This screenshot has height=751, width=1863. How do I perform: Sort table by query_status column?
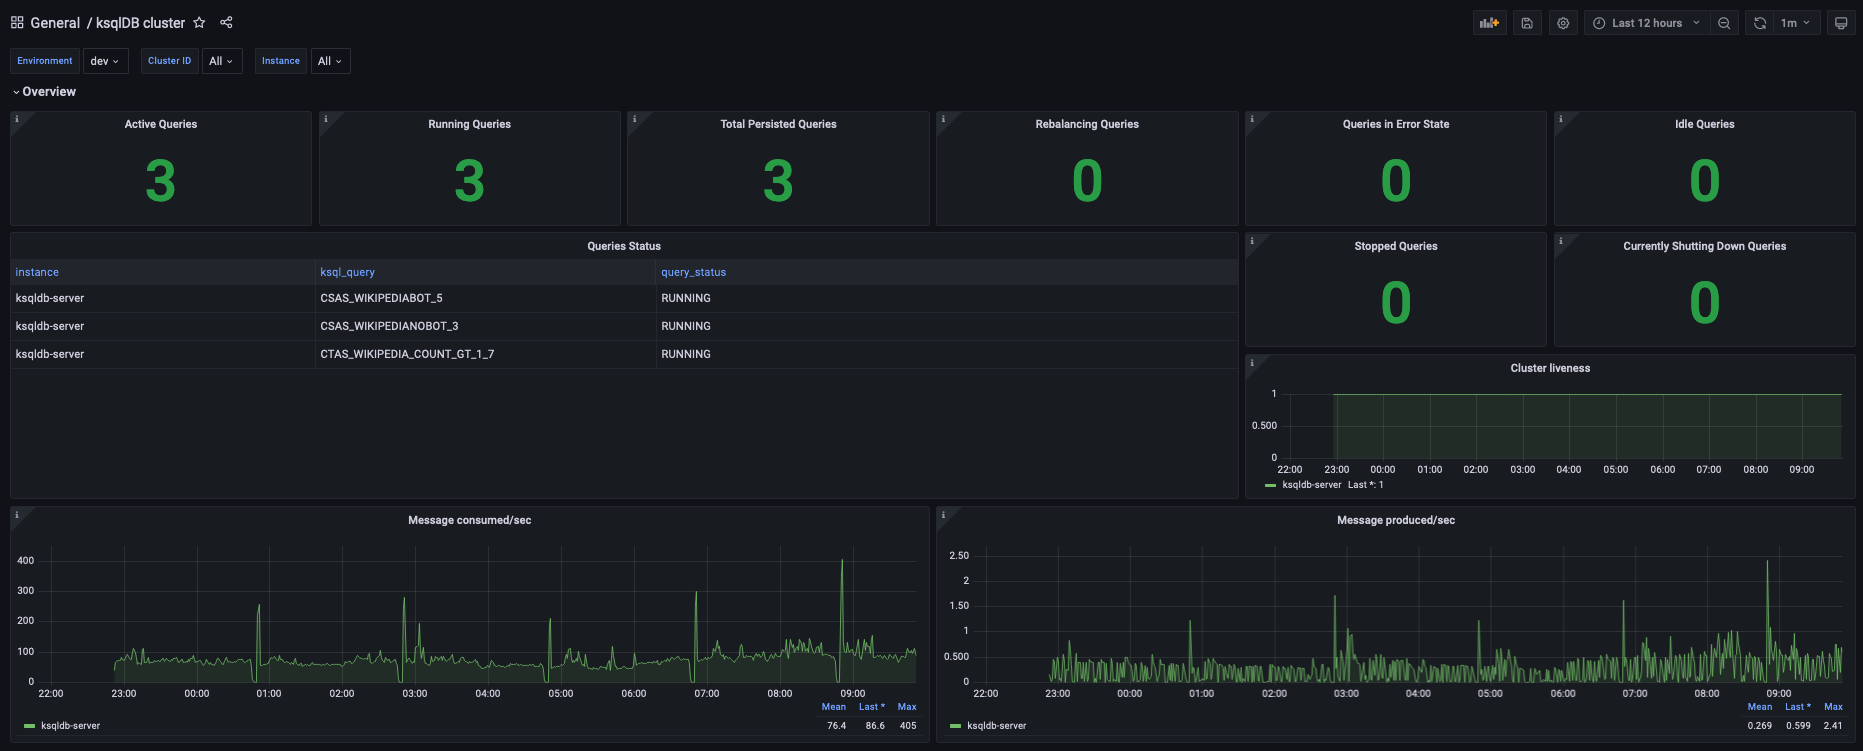[693, 272]
